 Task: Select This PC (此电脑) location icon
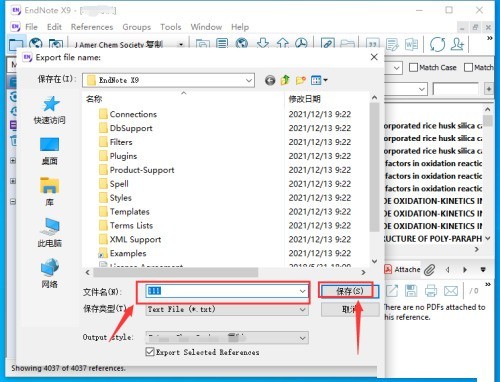point(50,226)
